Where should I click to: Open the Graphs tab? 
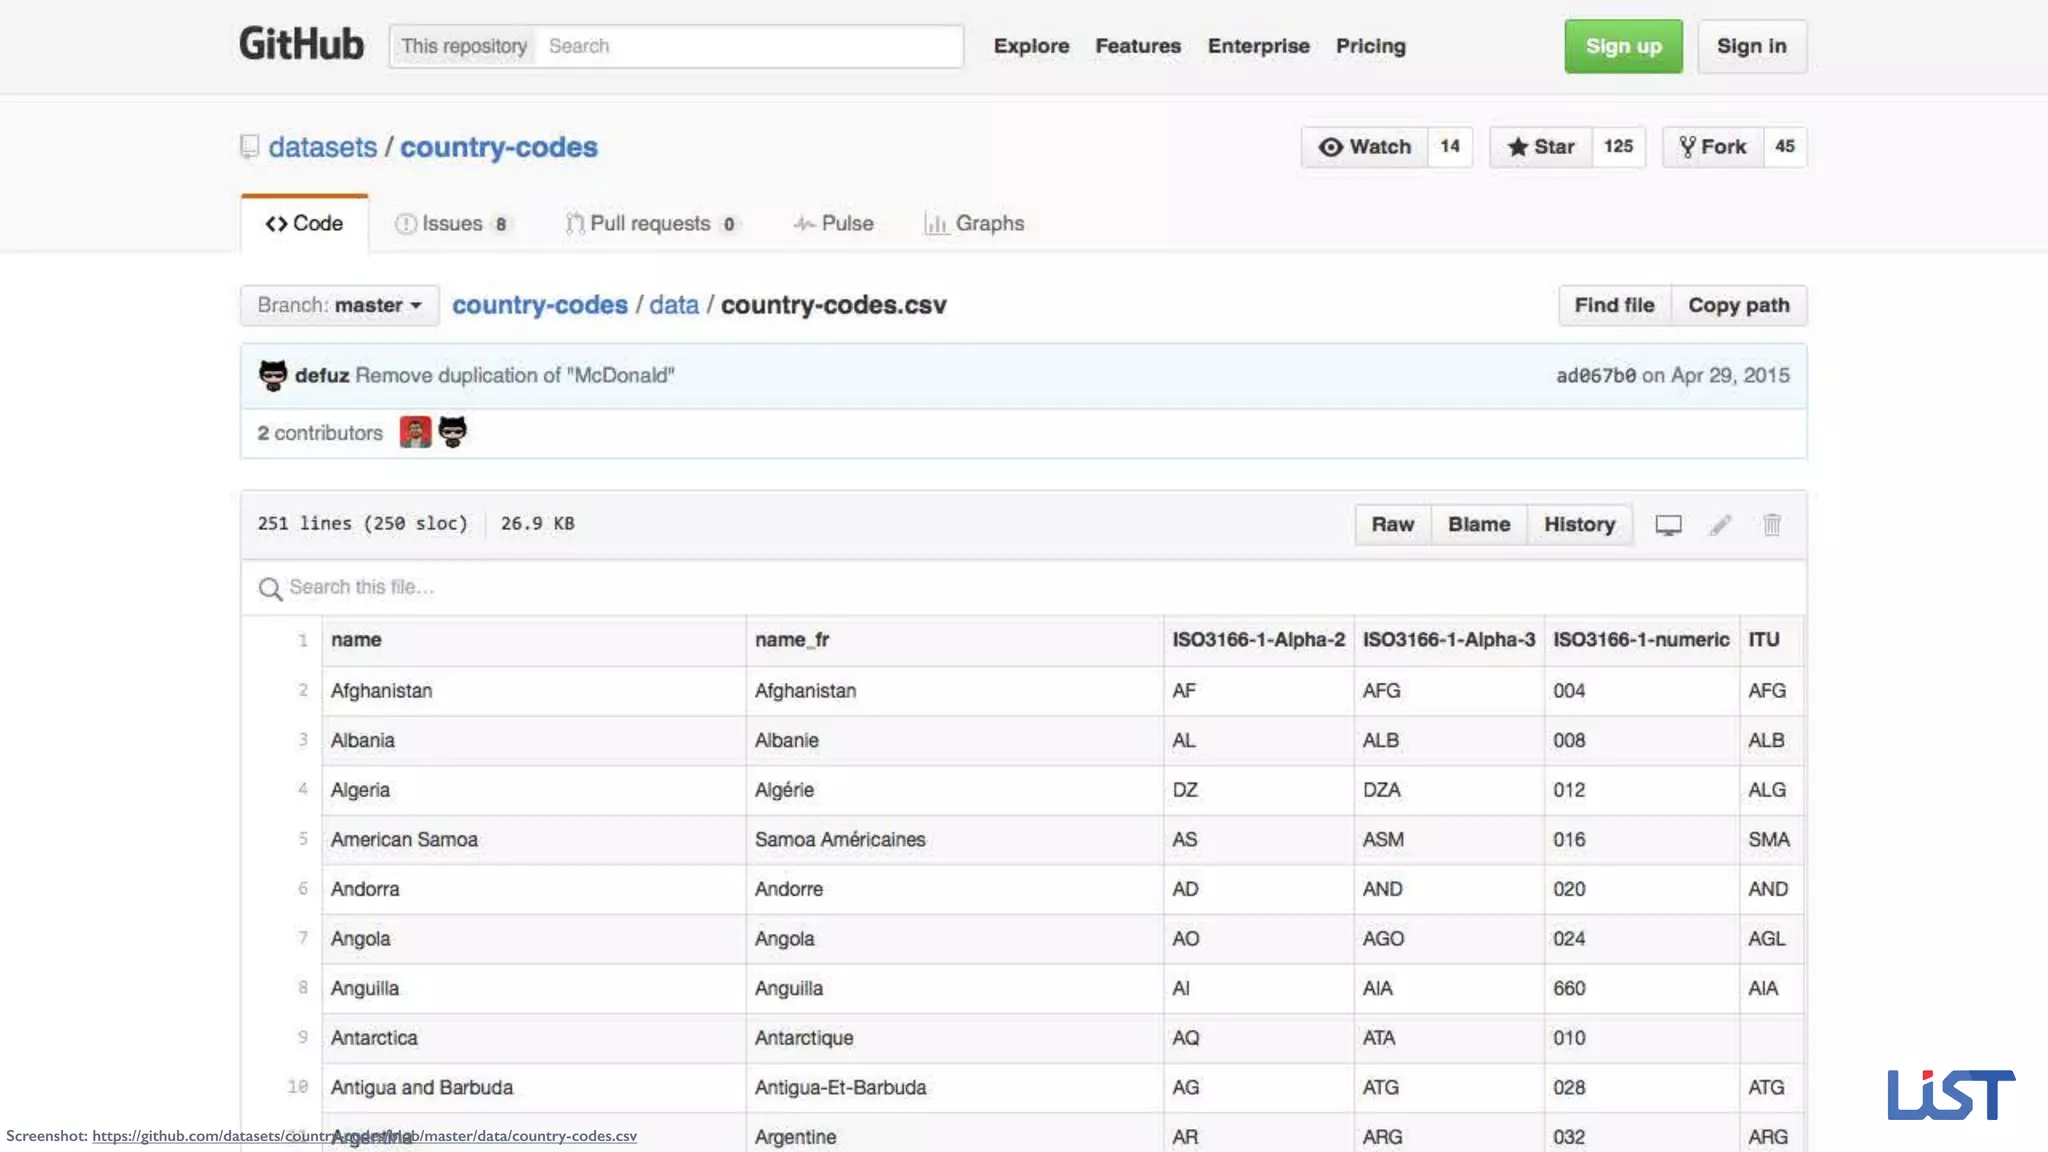point(975,224)
